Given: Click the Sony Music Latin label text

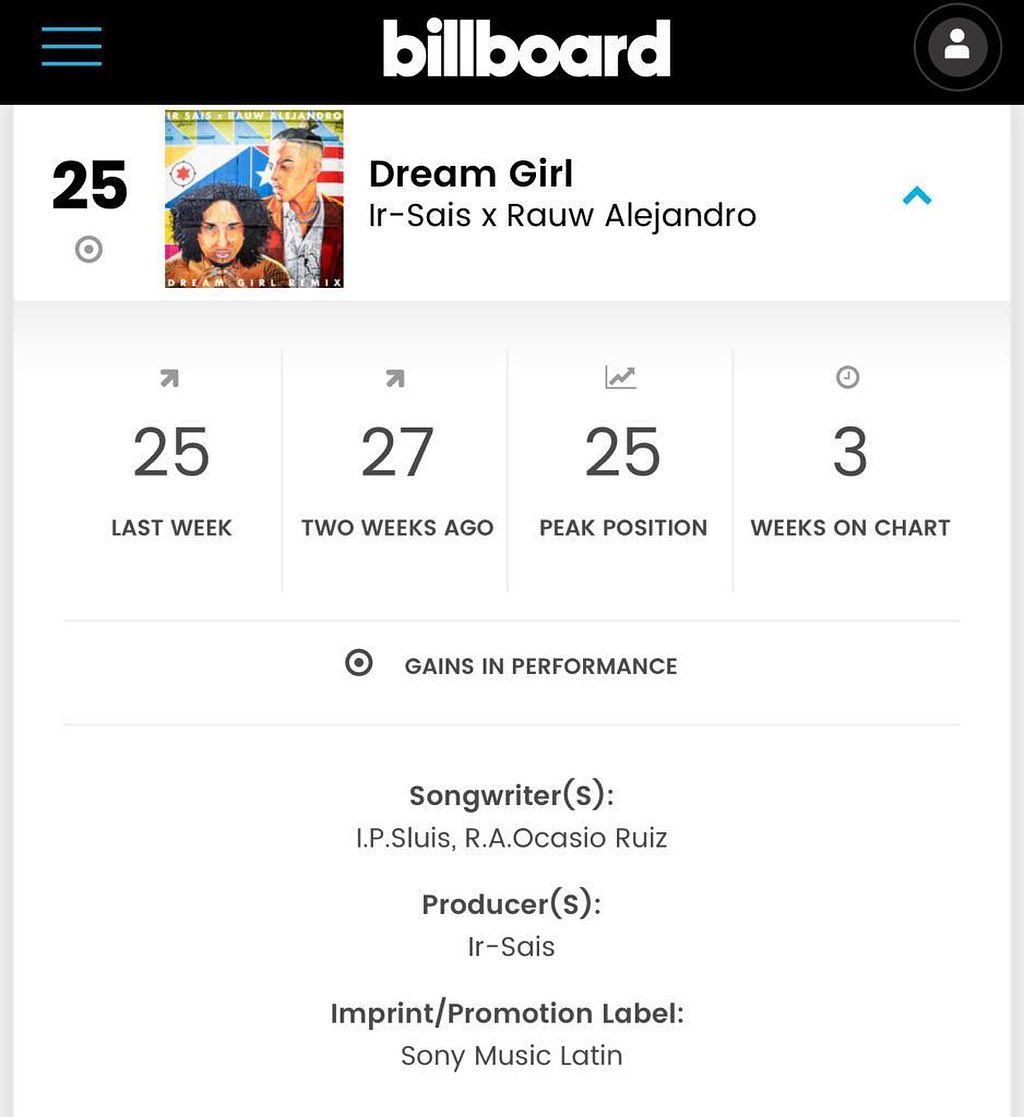Looking at the screenshot, I should (x=512, y=1056).
